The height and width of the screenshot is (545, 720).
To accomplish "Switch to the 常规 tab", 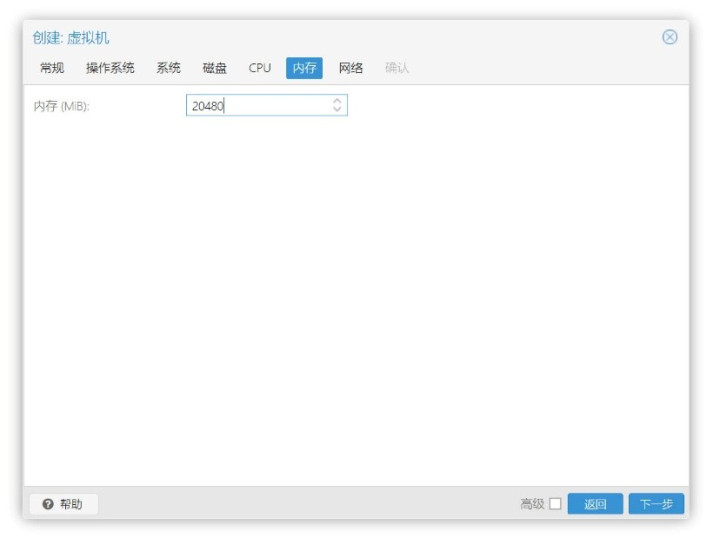I will pyautogui.click(x=52, y=68).
